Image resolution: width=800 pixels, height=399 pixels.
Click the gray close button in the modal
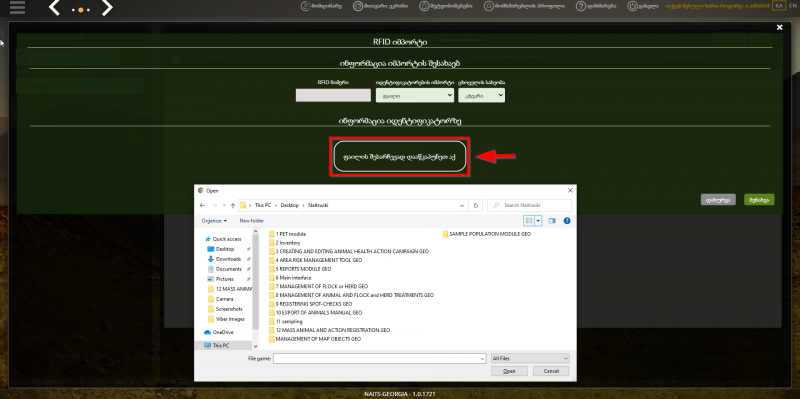(718, 200)
